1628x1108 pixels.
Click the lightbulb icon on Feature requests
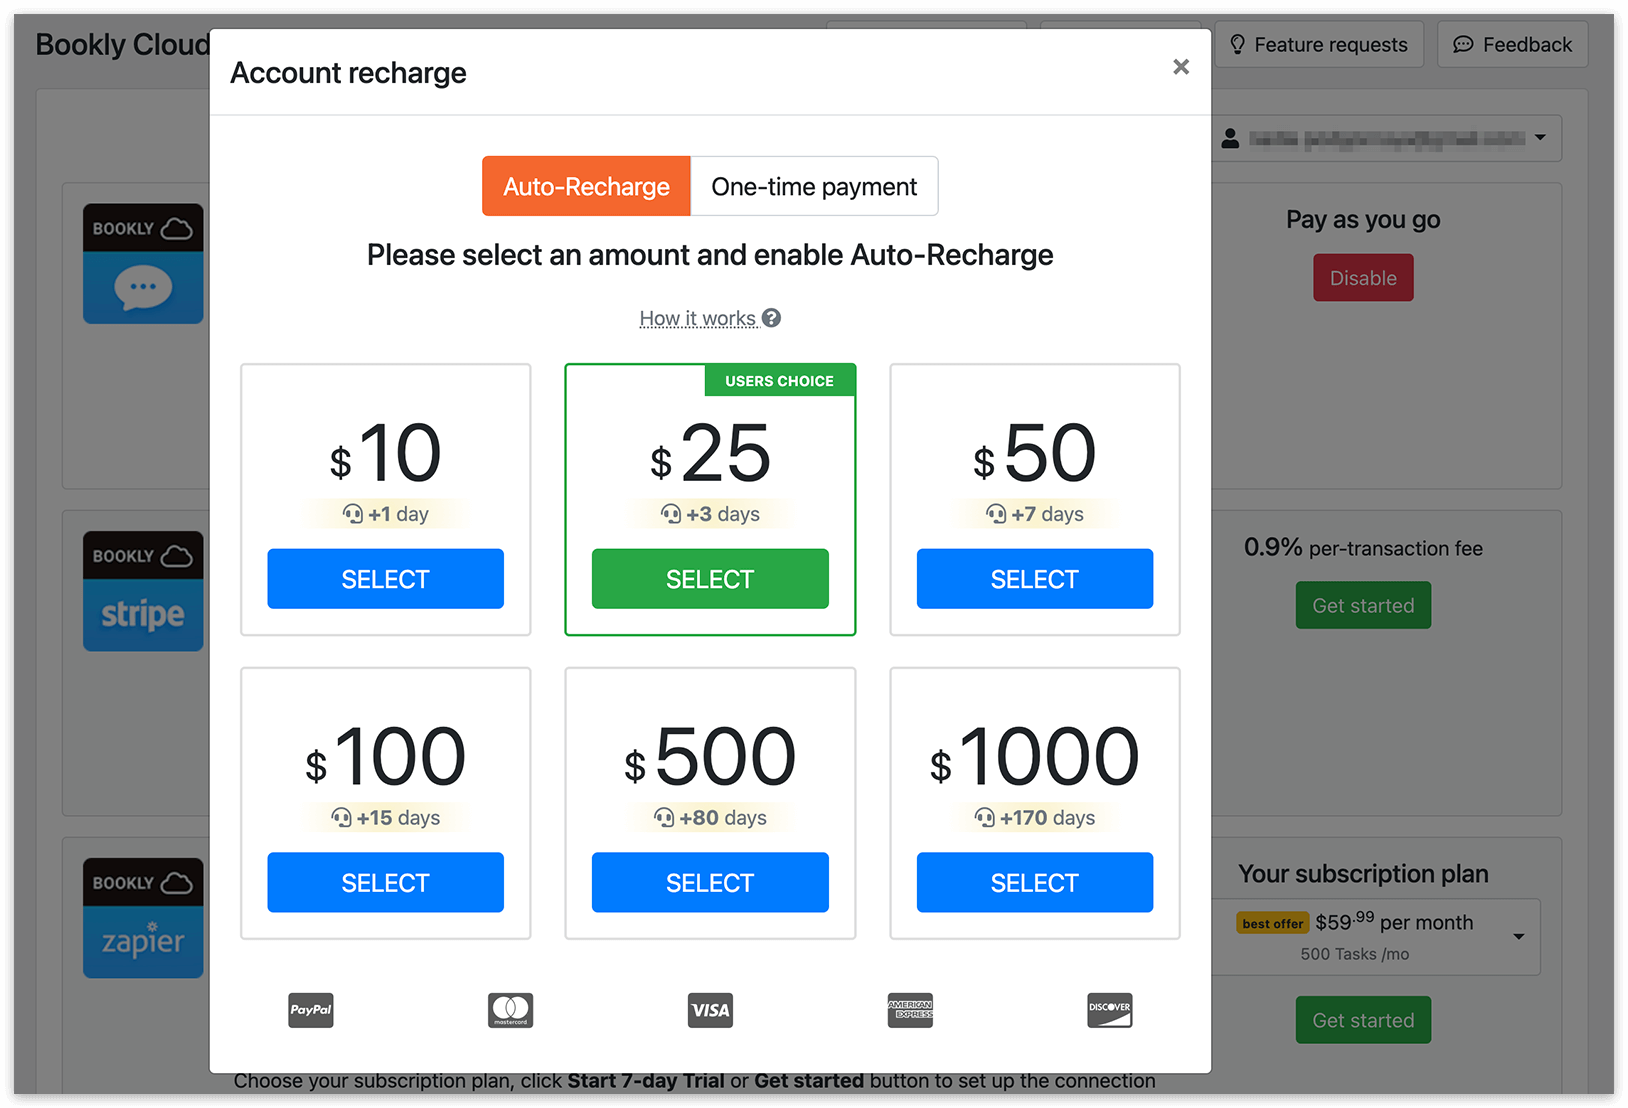click(x=1238, y=45)
